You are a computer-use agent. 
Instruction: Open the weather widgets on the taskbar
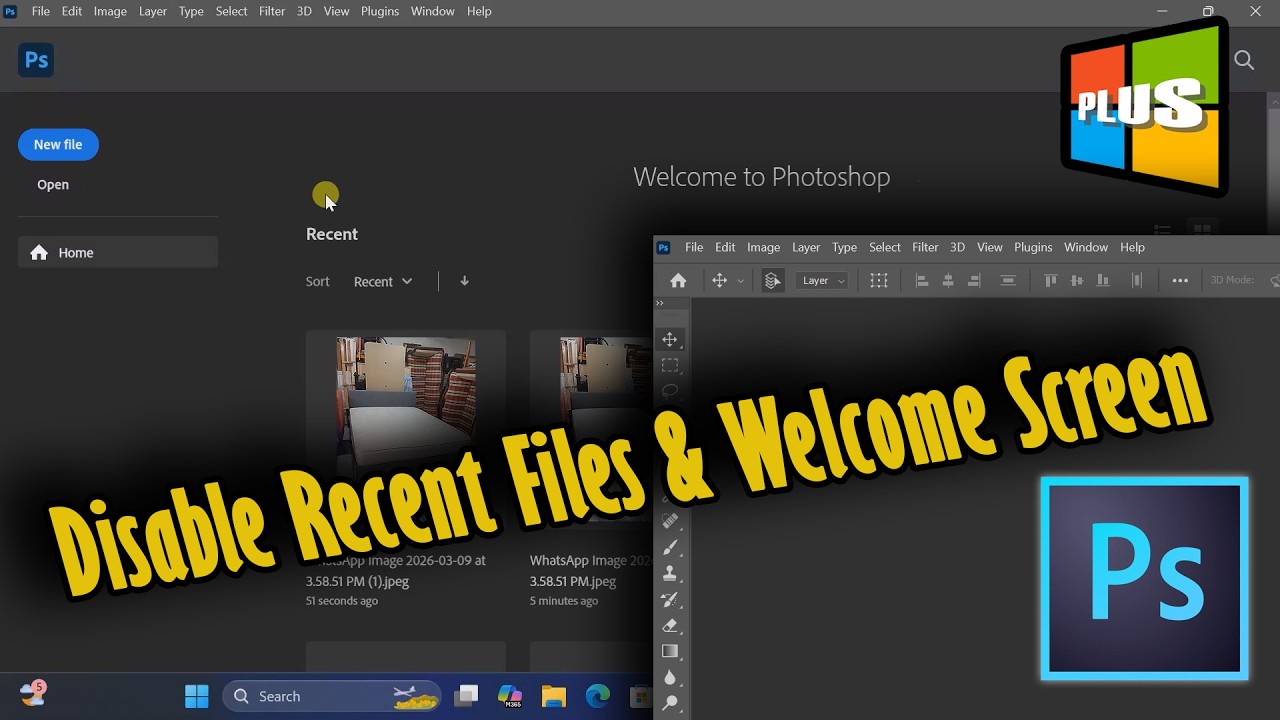(x=33, y=692)
